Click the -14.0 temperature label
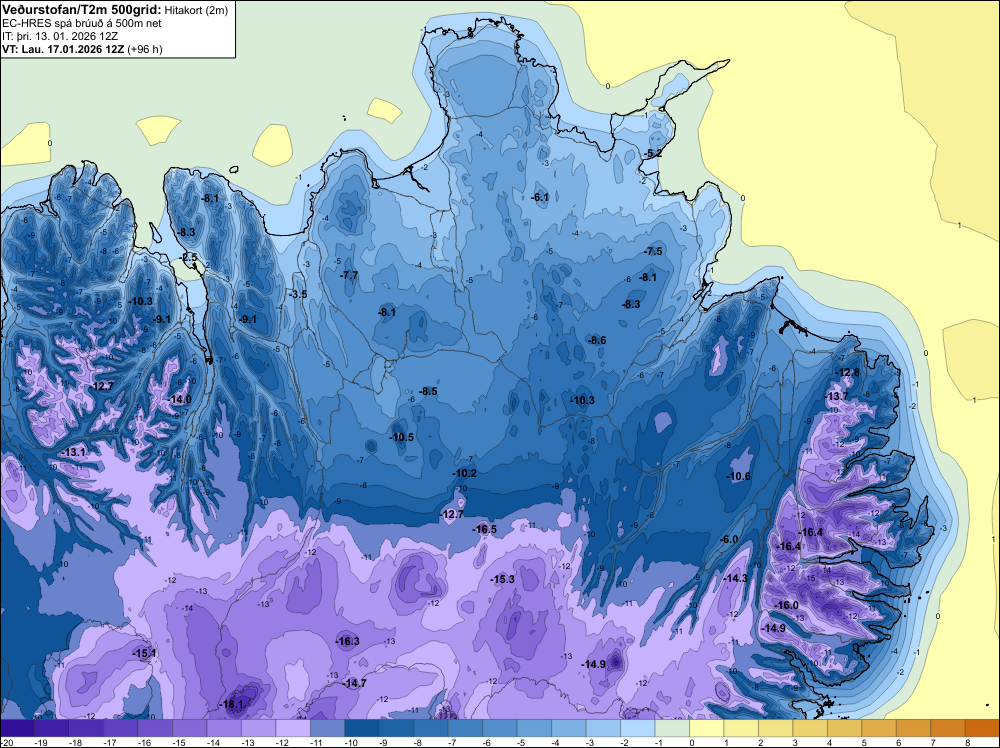The height and width of the screenshot is (748, 1000). pyautogui.click(x=179, y=399)
